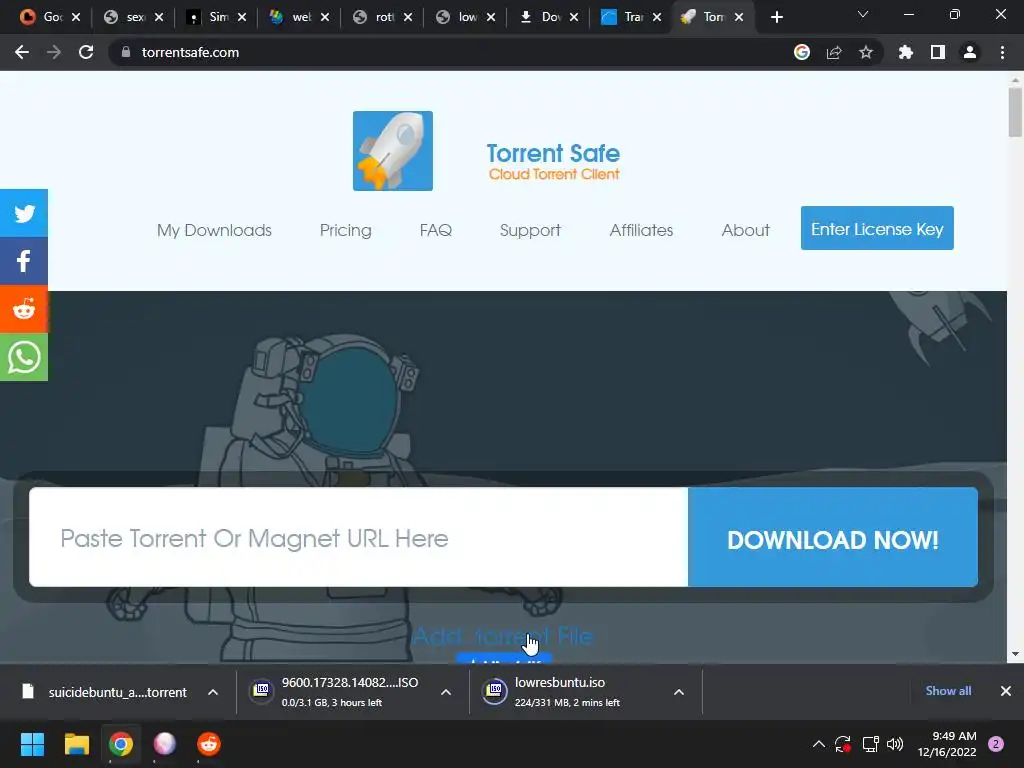Share page via WhatsApp sidebar icon
This screenshot has width=1024, height=768.
[x=24, y=357]
